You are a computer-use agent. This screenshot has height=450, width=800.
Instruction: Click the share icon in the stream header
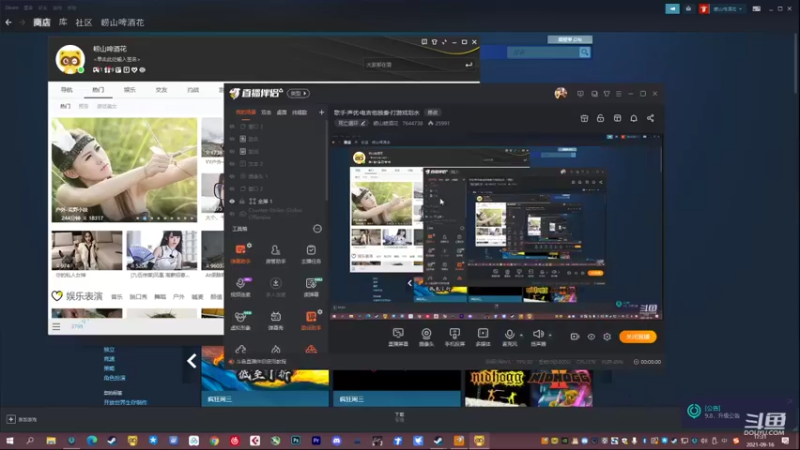pyautogui.click(x=651, y=118)
